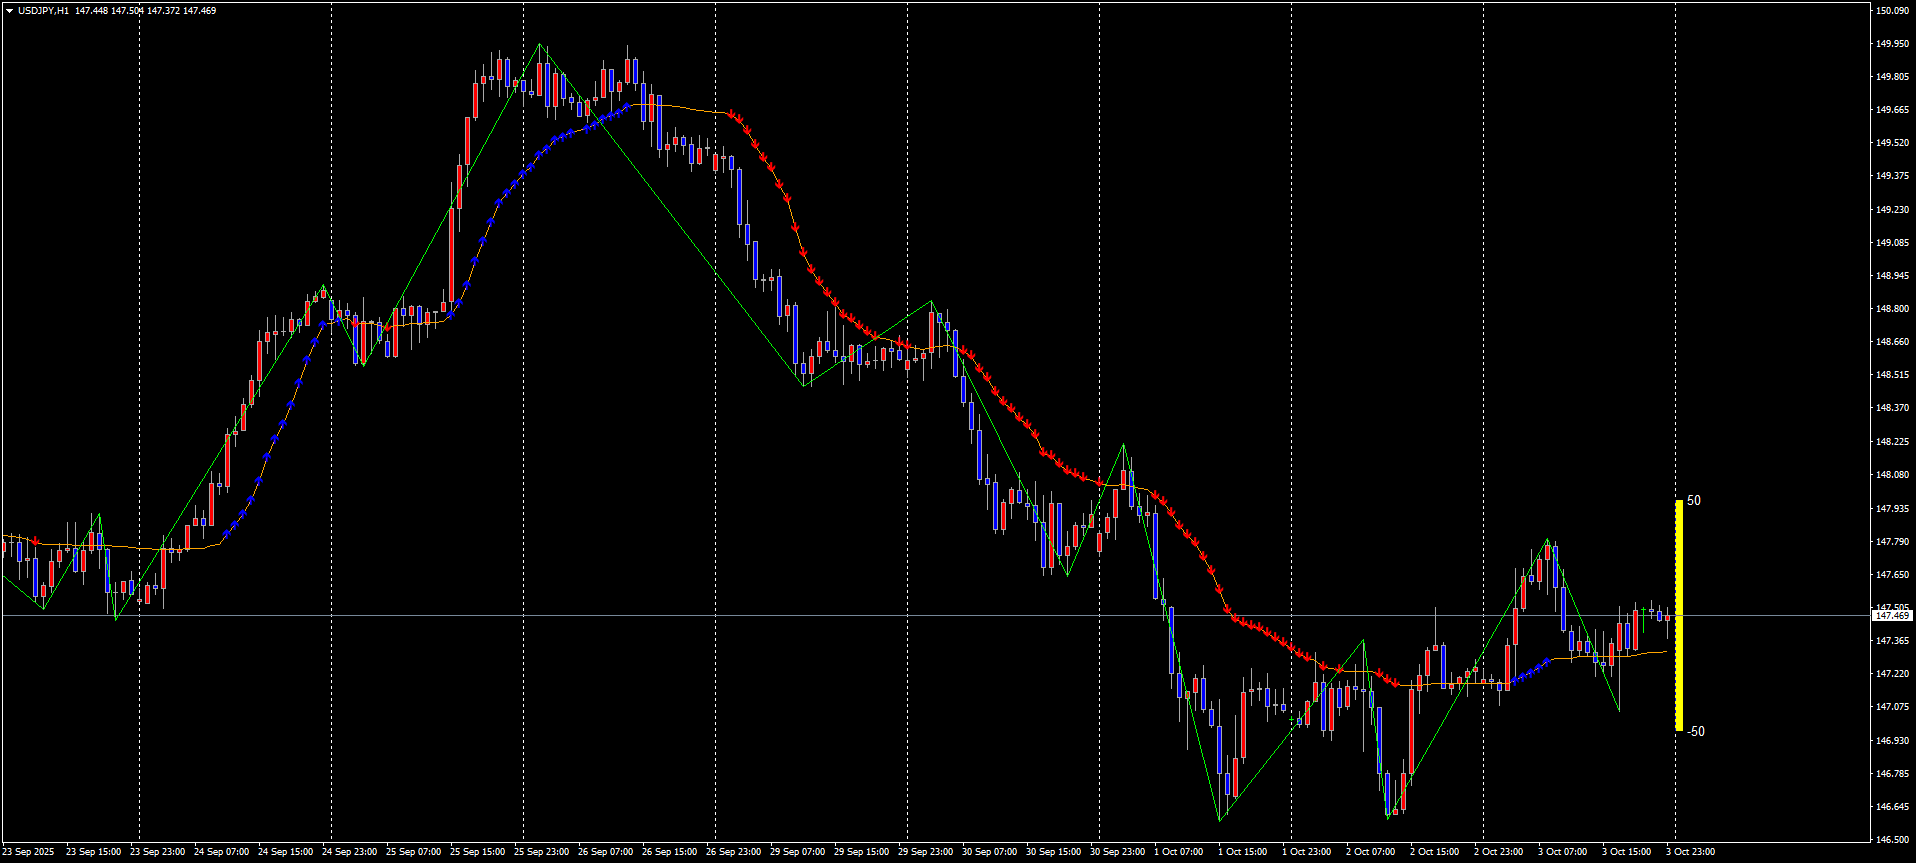Click the 23 Sep 2025 time label
This screenshot has height=863, width=1916.
pyautogui.click(x=28, y=852)
